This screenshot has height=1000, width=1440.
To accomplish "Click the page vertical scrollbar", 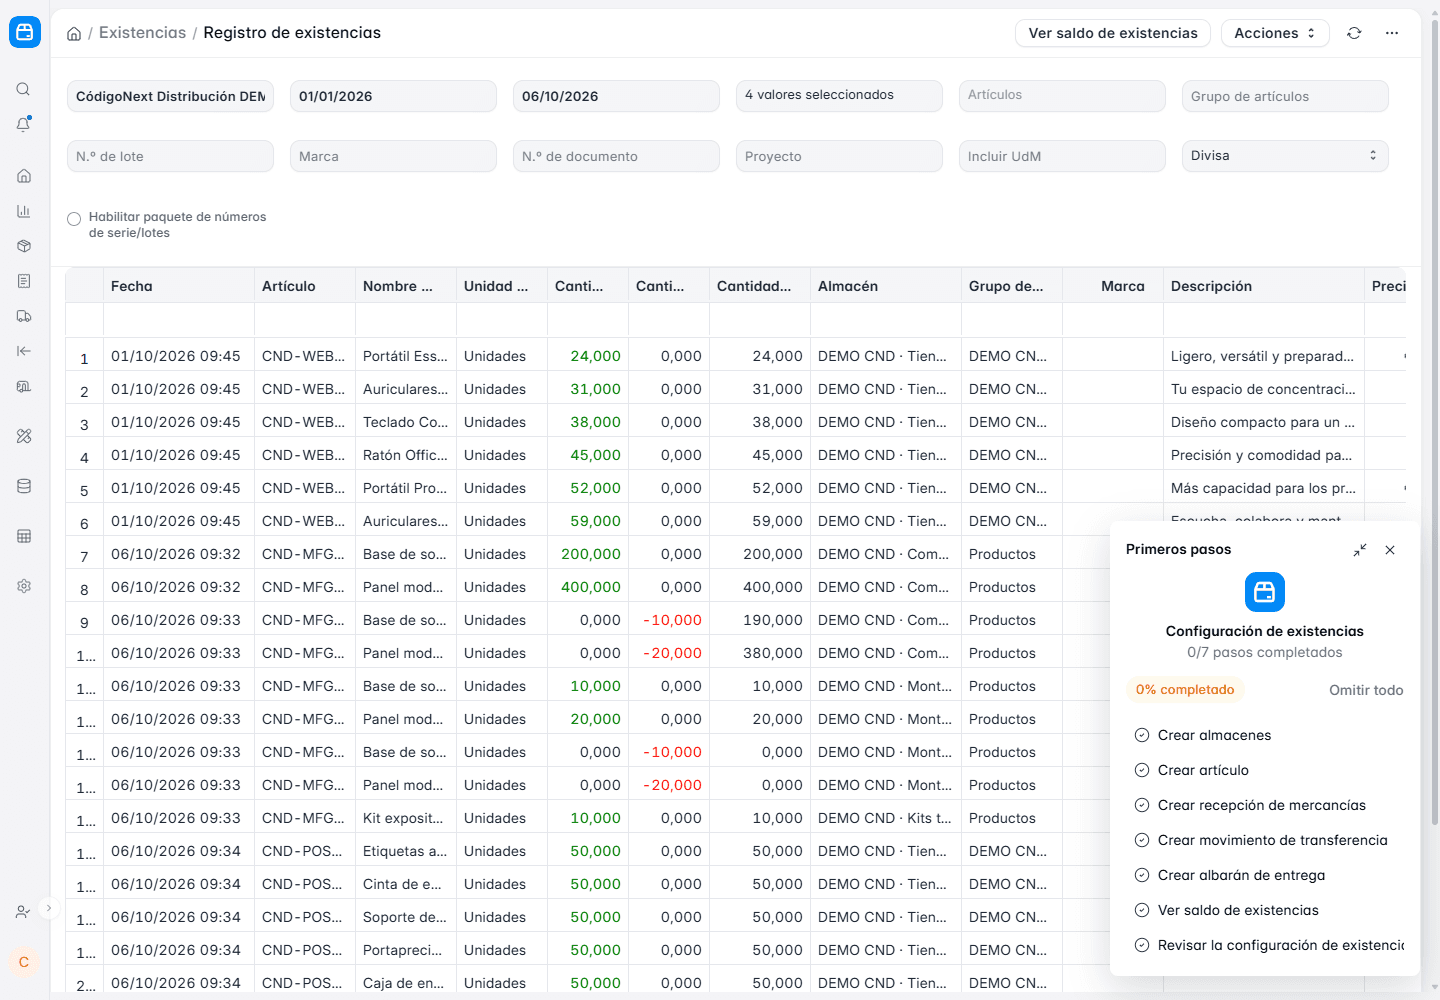I will [x=1435, y=420].
